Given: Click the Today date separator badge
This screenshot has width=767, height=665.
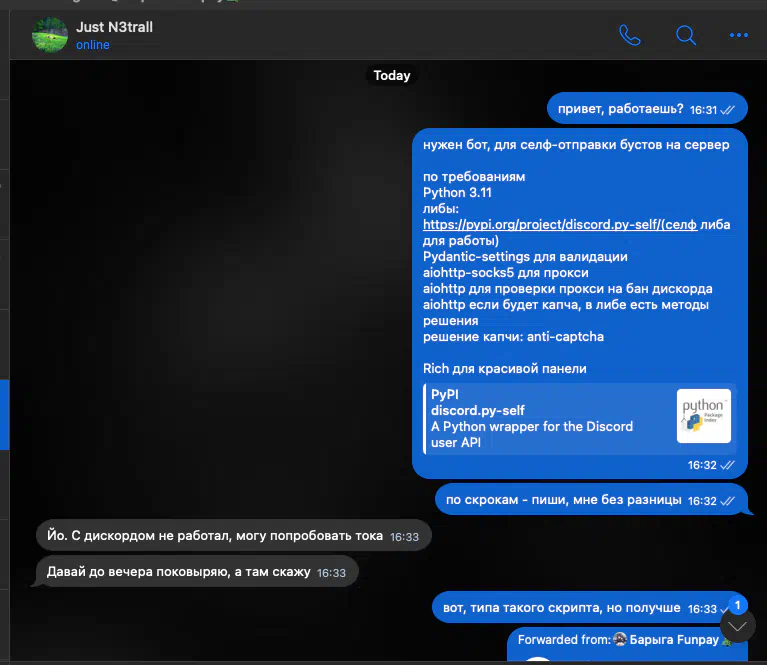Looking at the screenshot, I should [392, 75].
